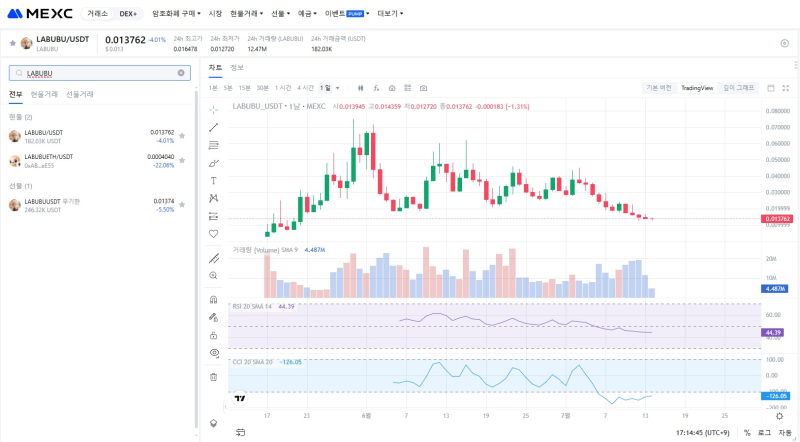This screenshot has width=800, height=442.
Task: Activate the zoom-in magnifier tool
Action: [214, 276]
